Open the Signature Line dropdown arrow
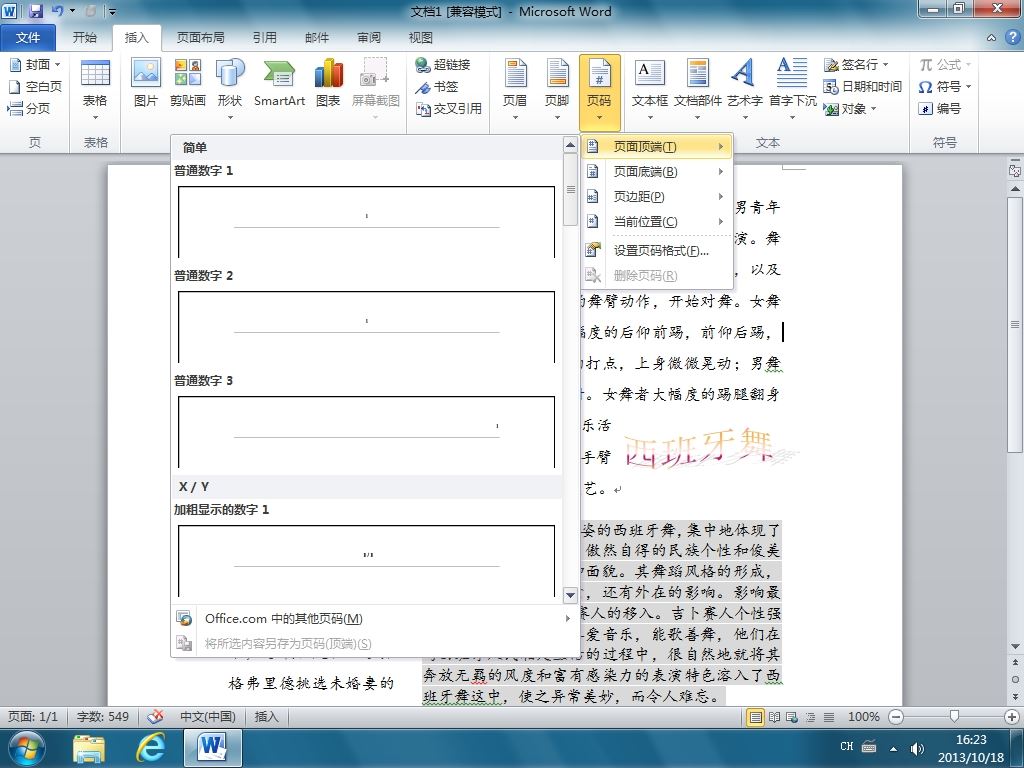Image resolution: width=1024 pixels, height=768 pixels. (x=886, y=65)
